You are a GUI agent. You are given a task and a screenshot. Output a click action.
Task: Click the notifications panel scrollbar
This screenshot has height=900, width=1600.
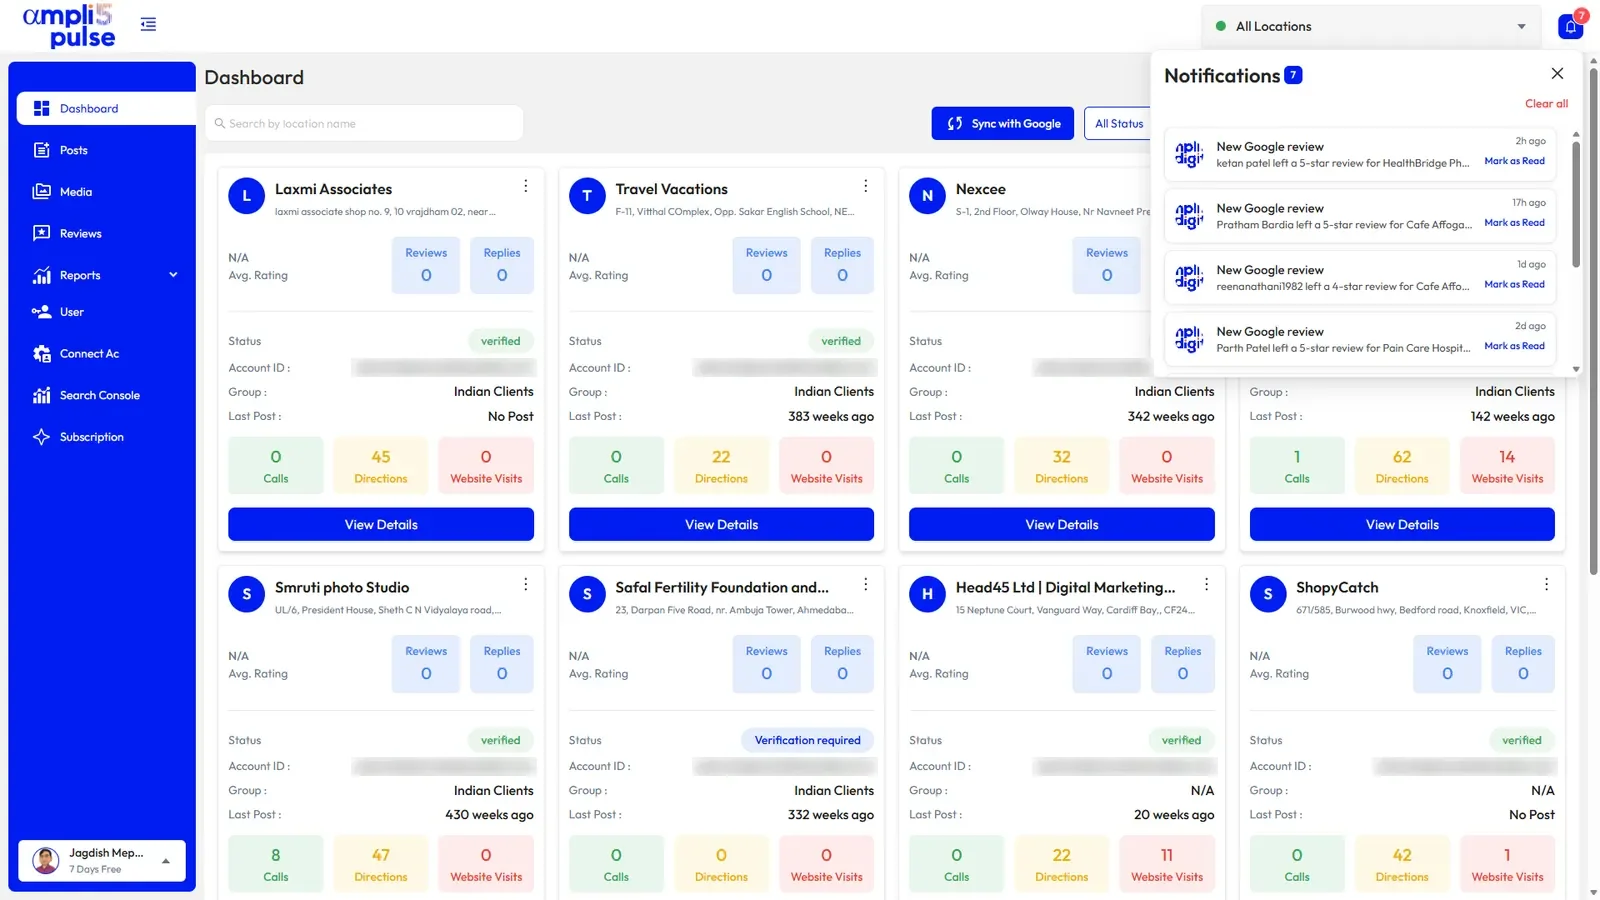pos(1576,205)
